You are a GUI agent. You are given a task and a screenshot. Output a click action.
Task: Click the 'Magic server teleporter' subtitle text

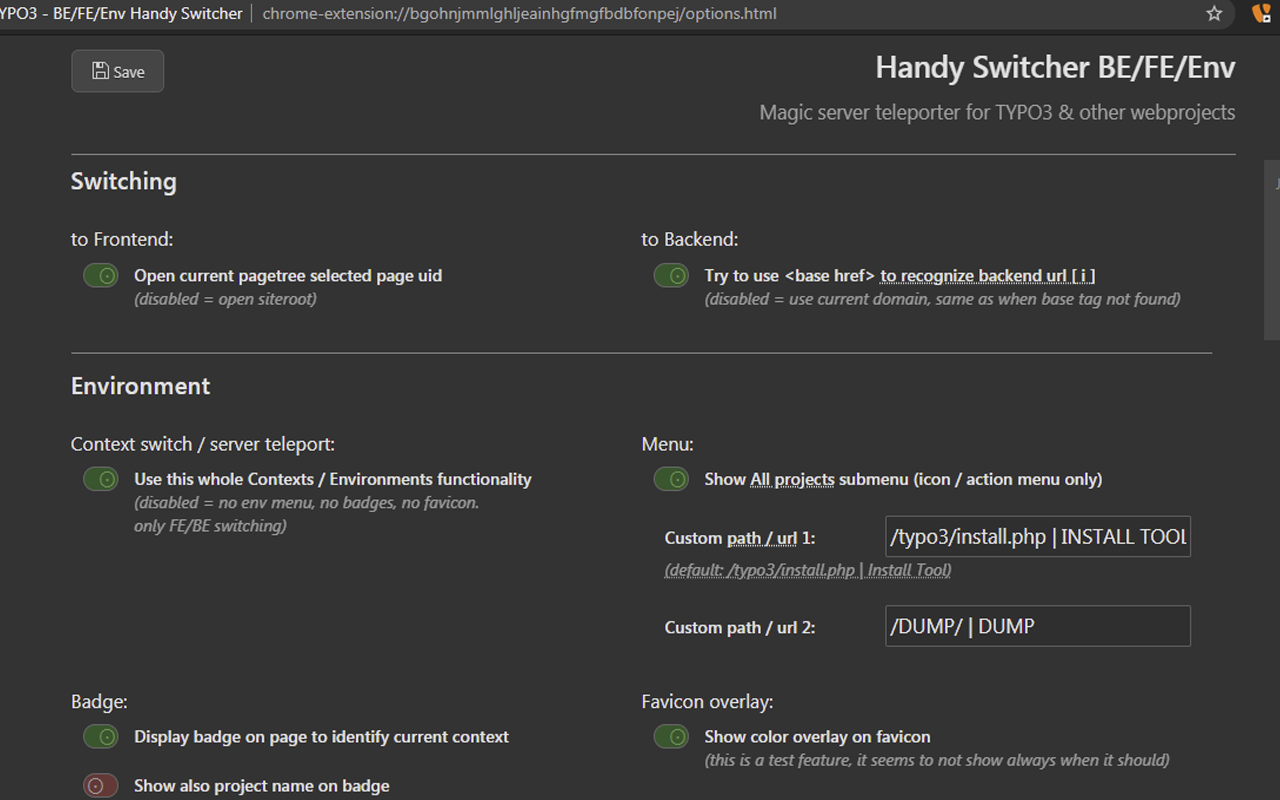[x=997, y=112]
